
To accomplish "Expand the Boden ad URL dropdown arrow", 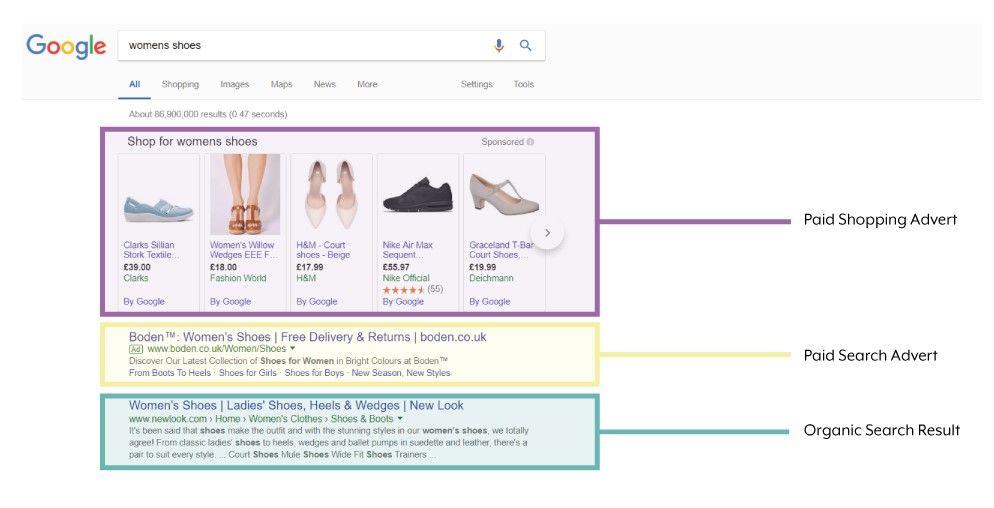I will click(x=293, y=349).
